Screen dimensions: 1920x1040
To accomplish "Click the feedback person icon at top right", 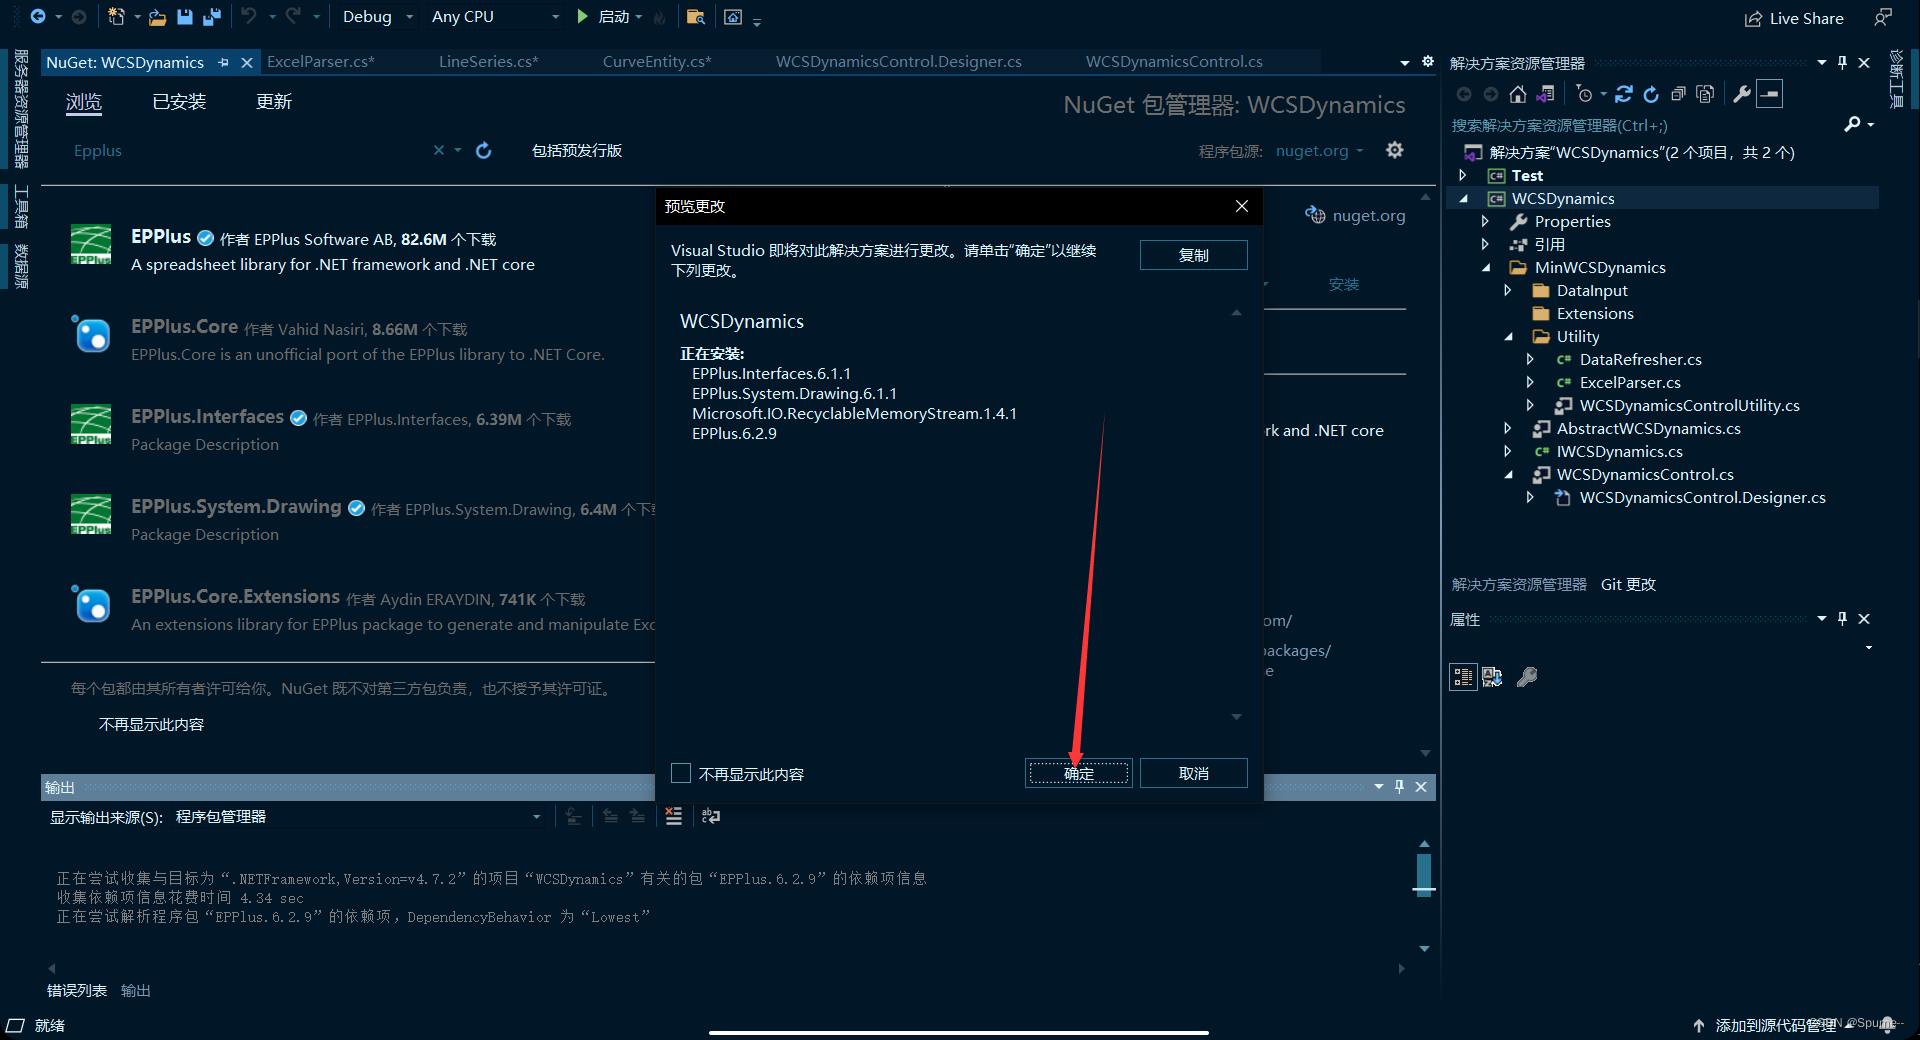I will (1883, 17).
